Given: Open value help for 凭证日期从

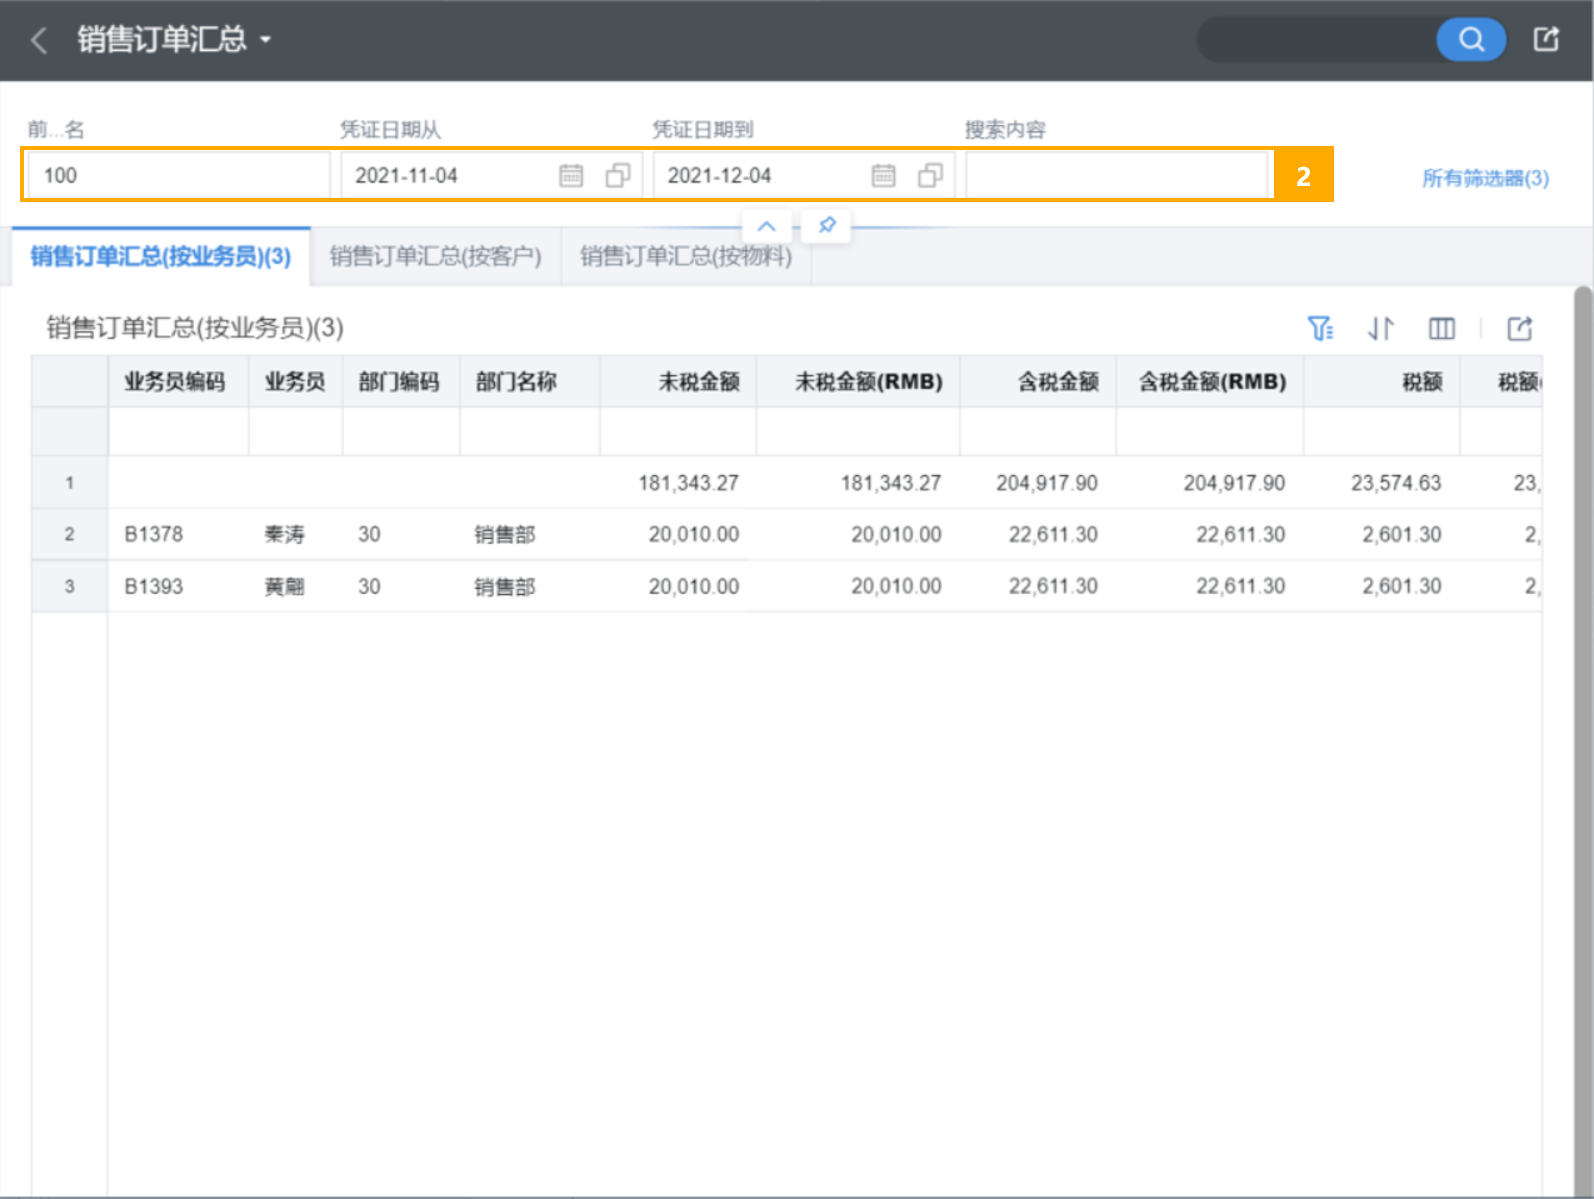Looking at the screenshot, I should 618,175.
